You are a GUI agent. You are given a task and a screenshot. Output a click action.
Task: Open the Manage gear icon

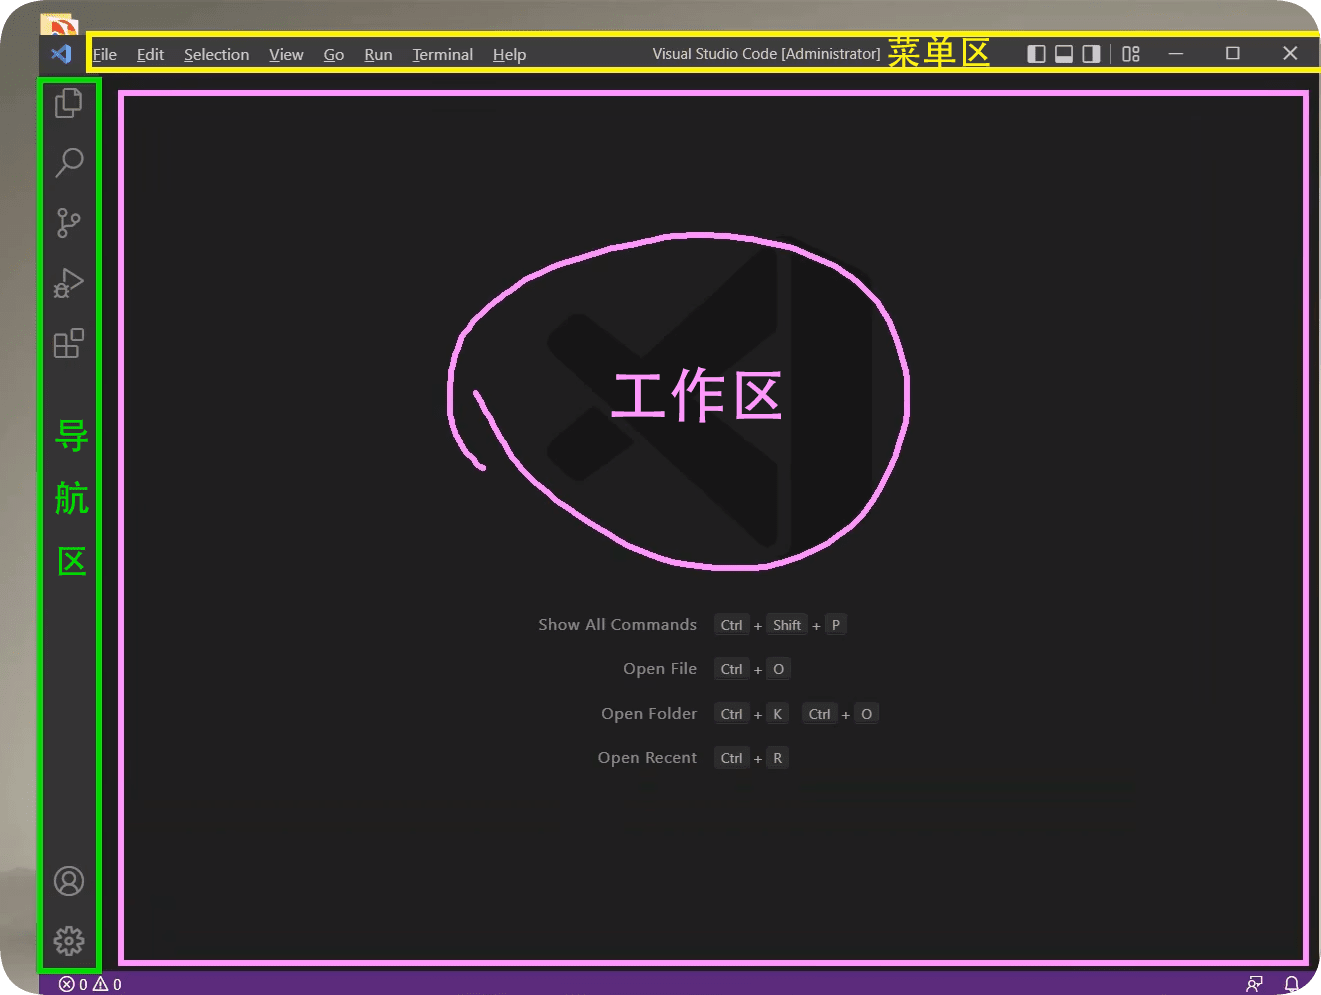68,941
